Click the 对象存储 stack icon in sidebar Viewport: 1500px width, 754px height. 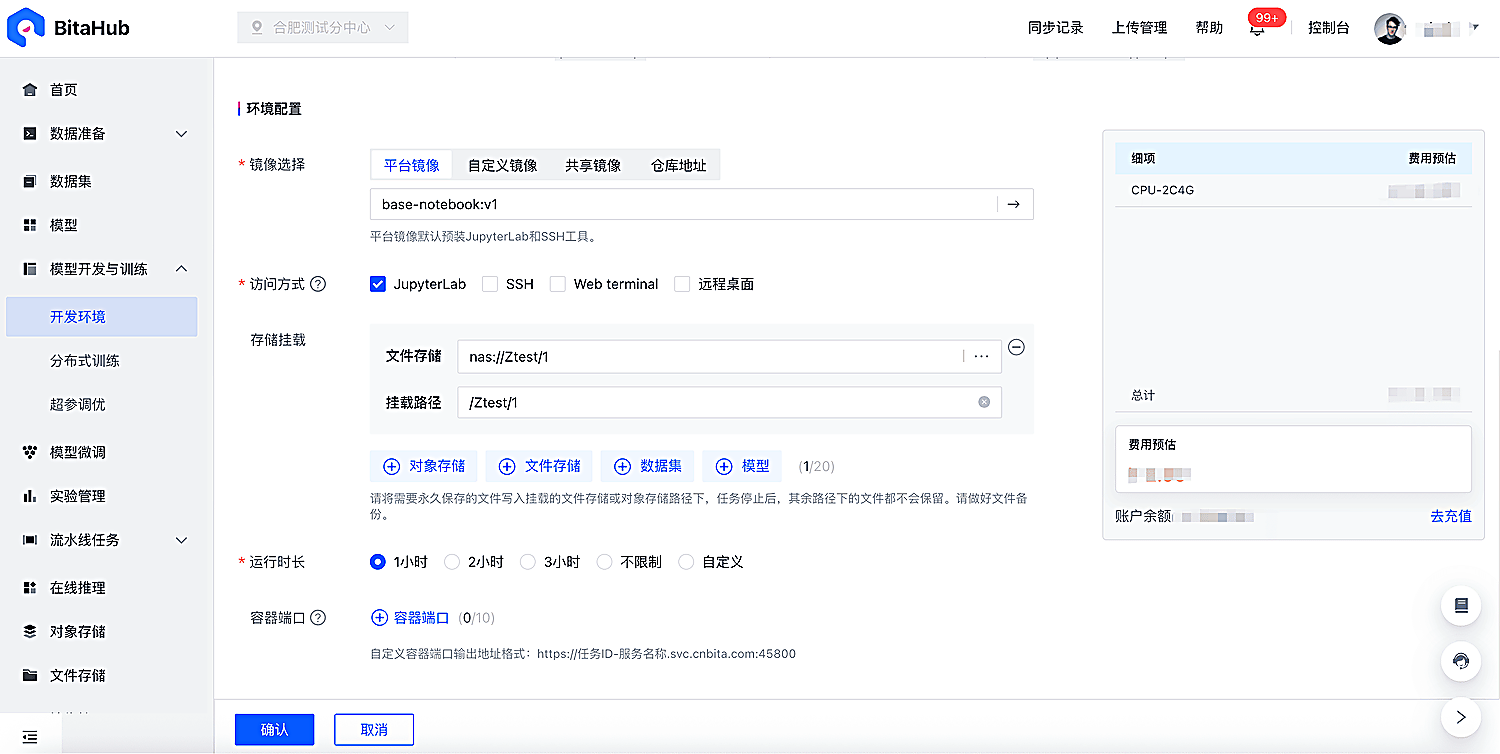[x=30, y=632]
